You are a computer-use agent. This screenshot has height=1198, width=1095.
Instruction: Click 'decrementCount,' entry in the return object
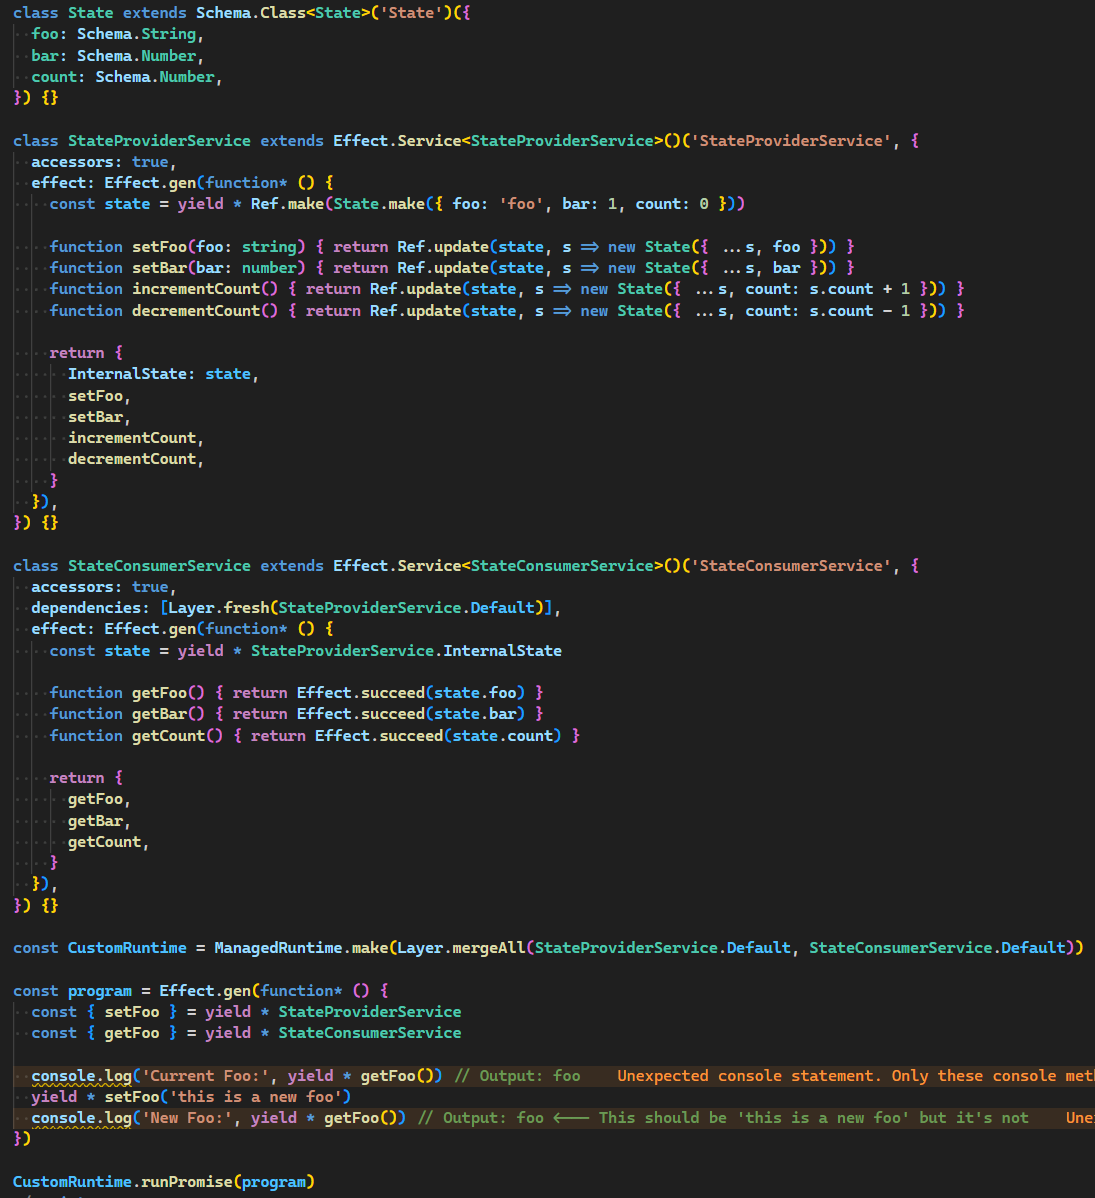pyautogui.click(x=136, y=459)
